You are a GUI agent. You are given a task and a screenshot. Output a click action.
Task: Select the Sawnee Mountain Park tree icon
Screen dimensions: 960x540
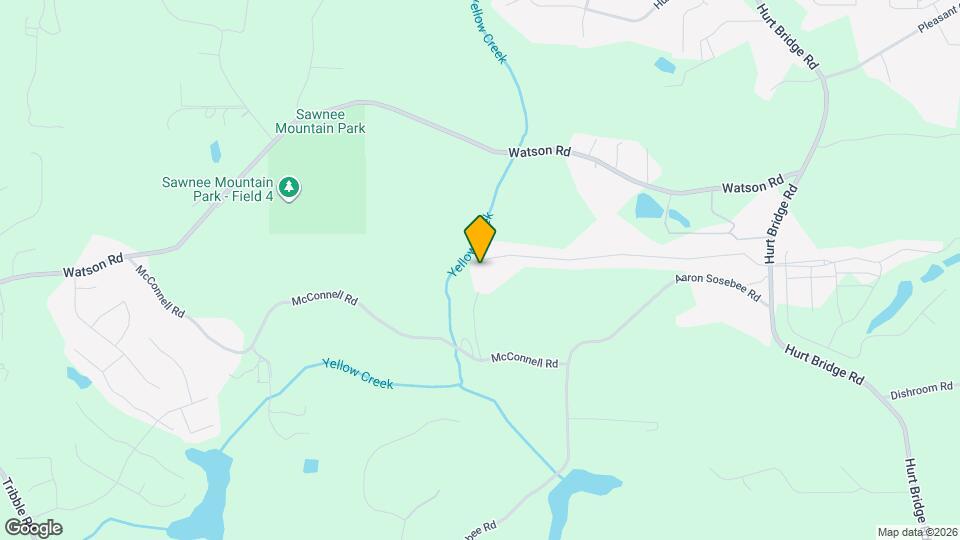point(289,188)
